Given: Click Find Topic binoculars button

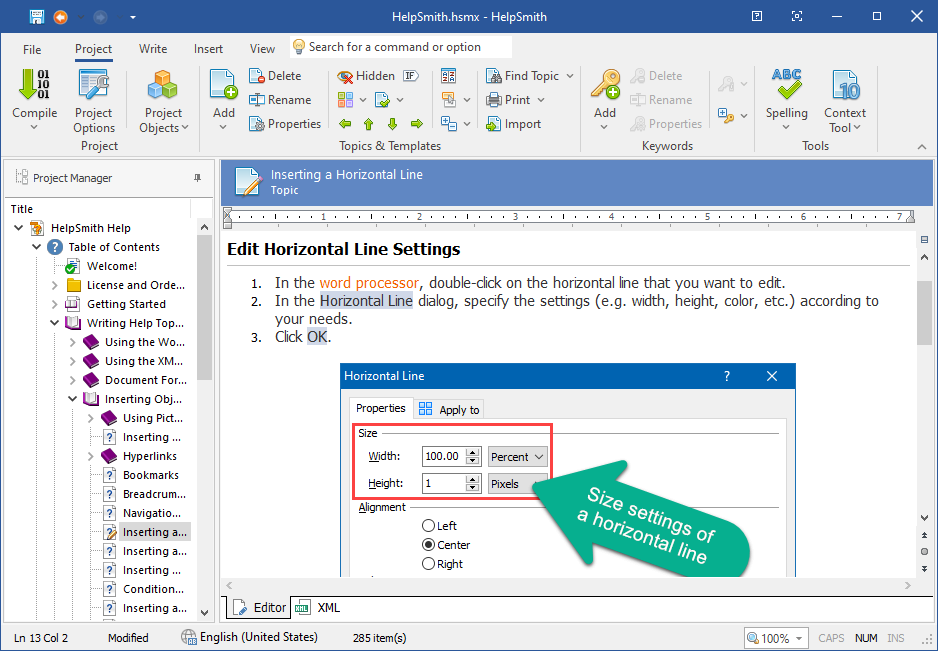Looking at the screenshot, I should [522, 76].
